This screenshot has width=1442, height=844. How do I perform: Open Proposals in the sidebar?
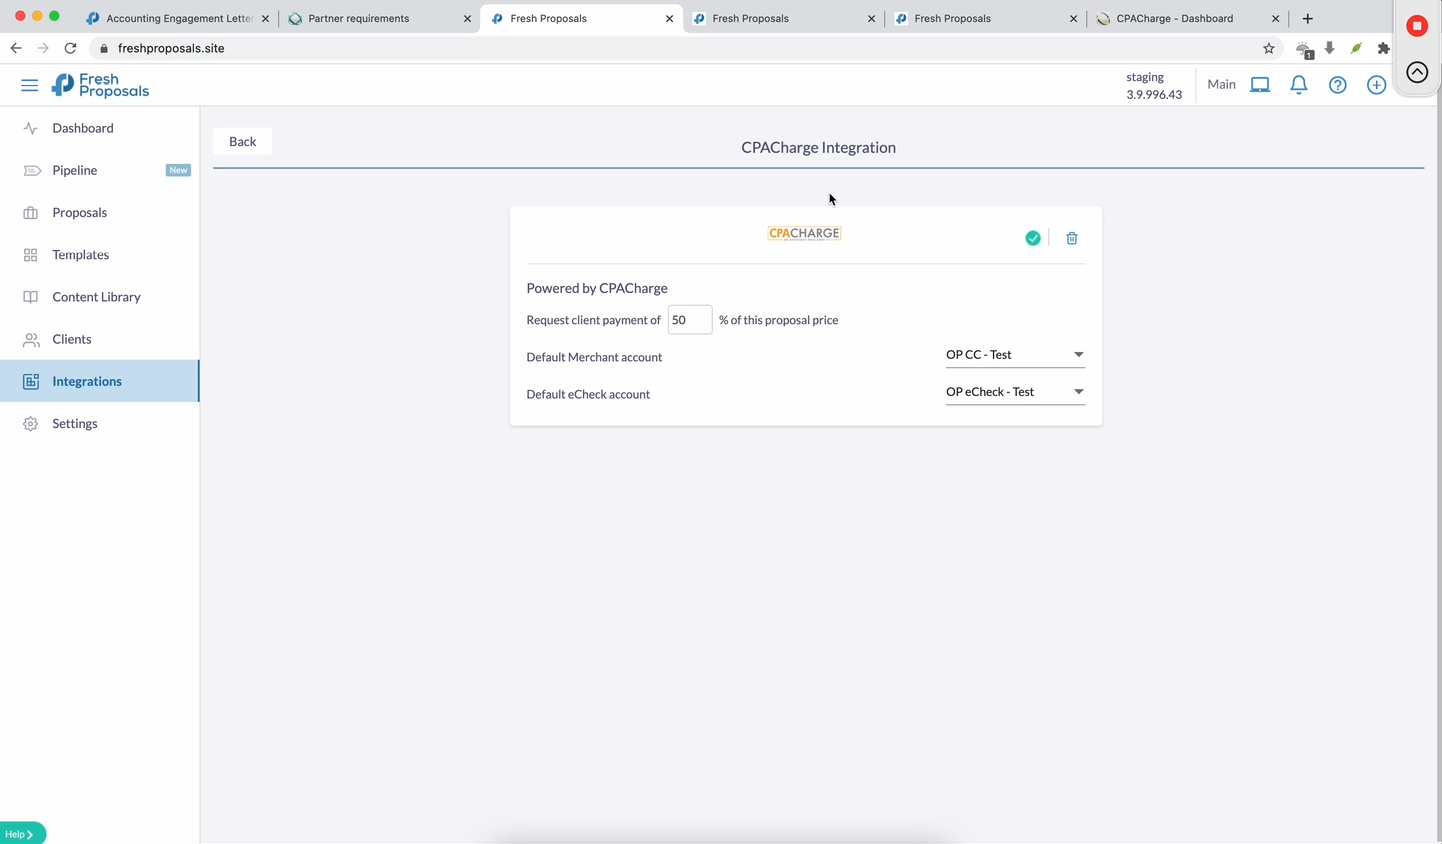tap(100, 213)
